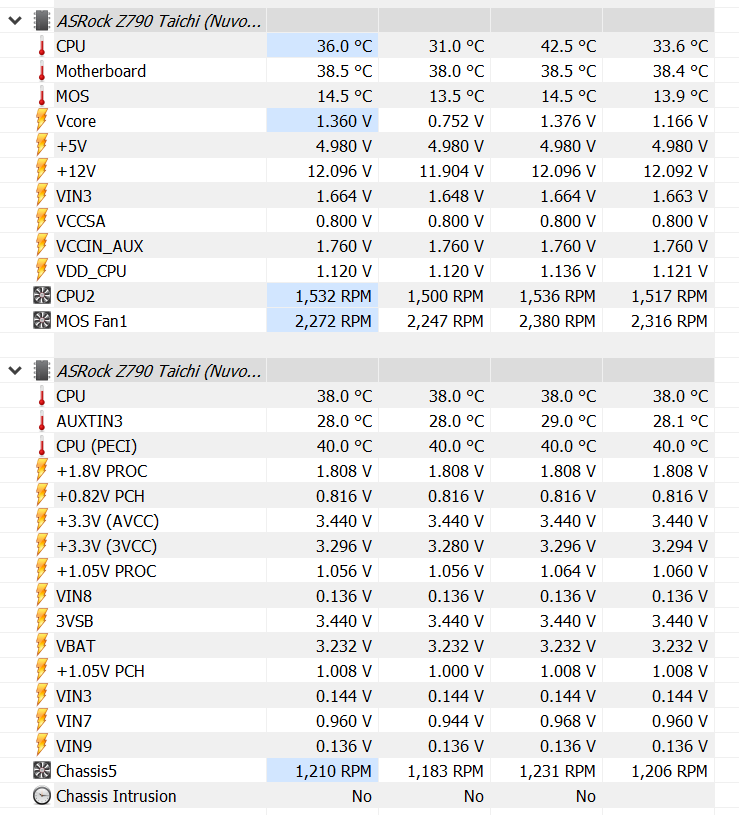The image size is (739, 815).
Task: Click the CPU maximum value 42.5 °C
Action: 568,46
